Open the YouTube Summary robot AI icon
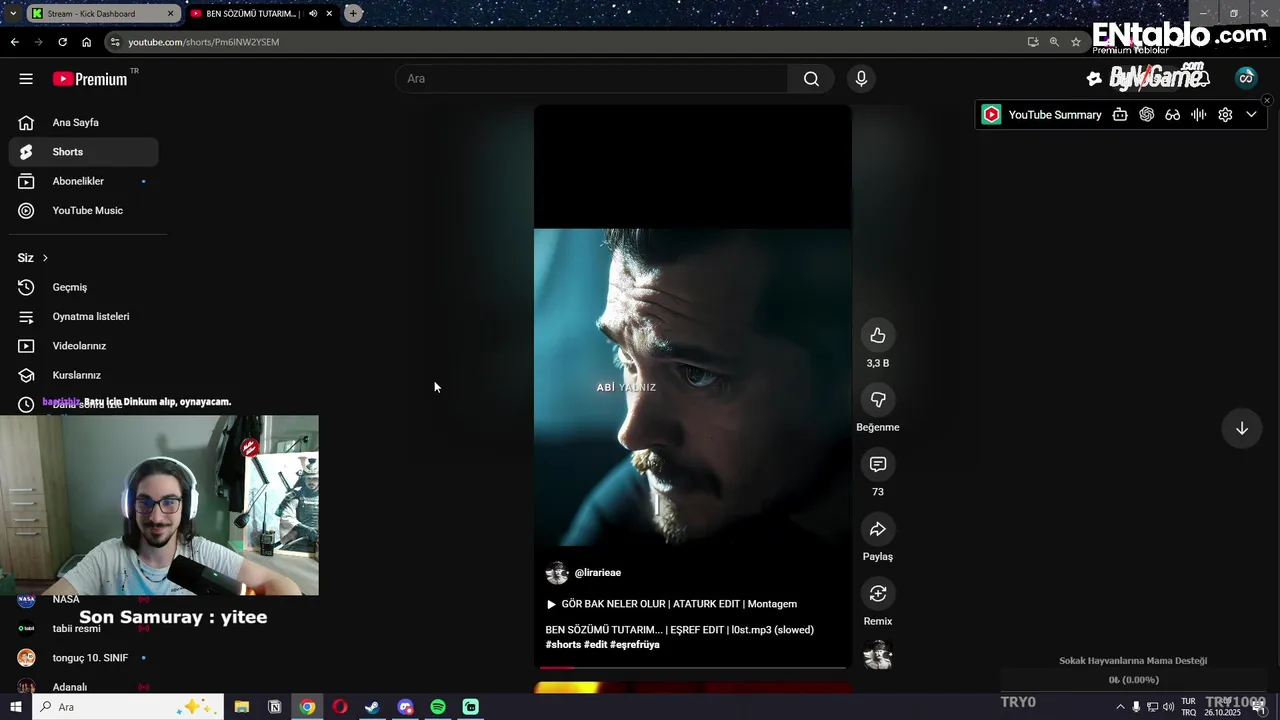This screenshot has height=720, width=1280. 1120,115
